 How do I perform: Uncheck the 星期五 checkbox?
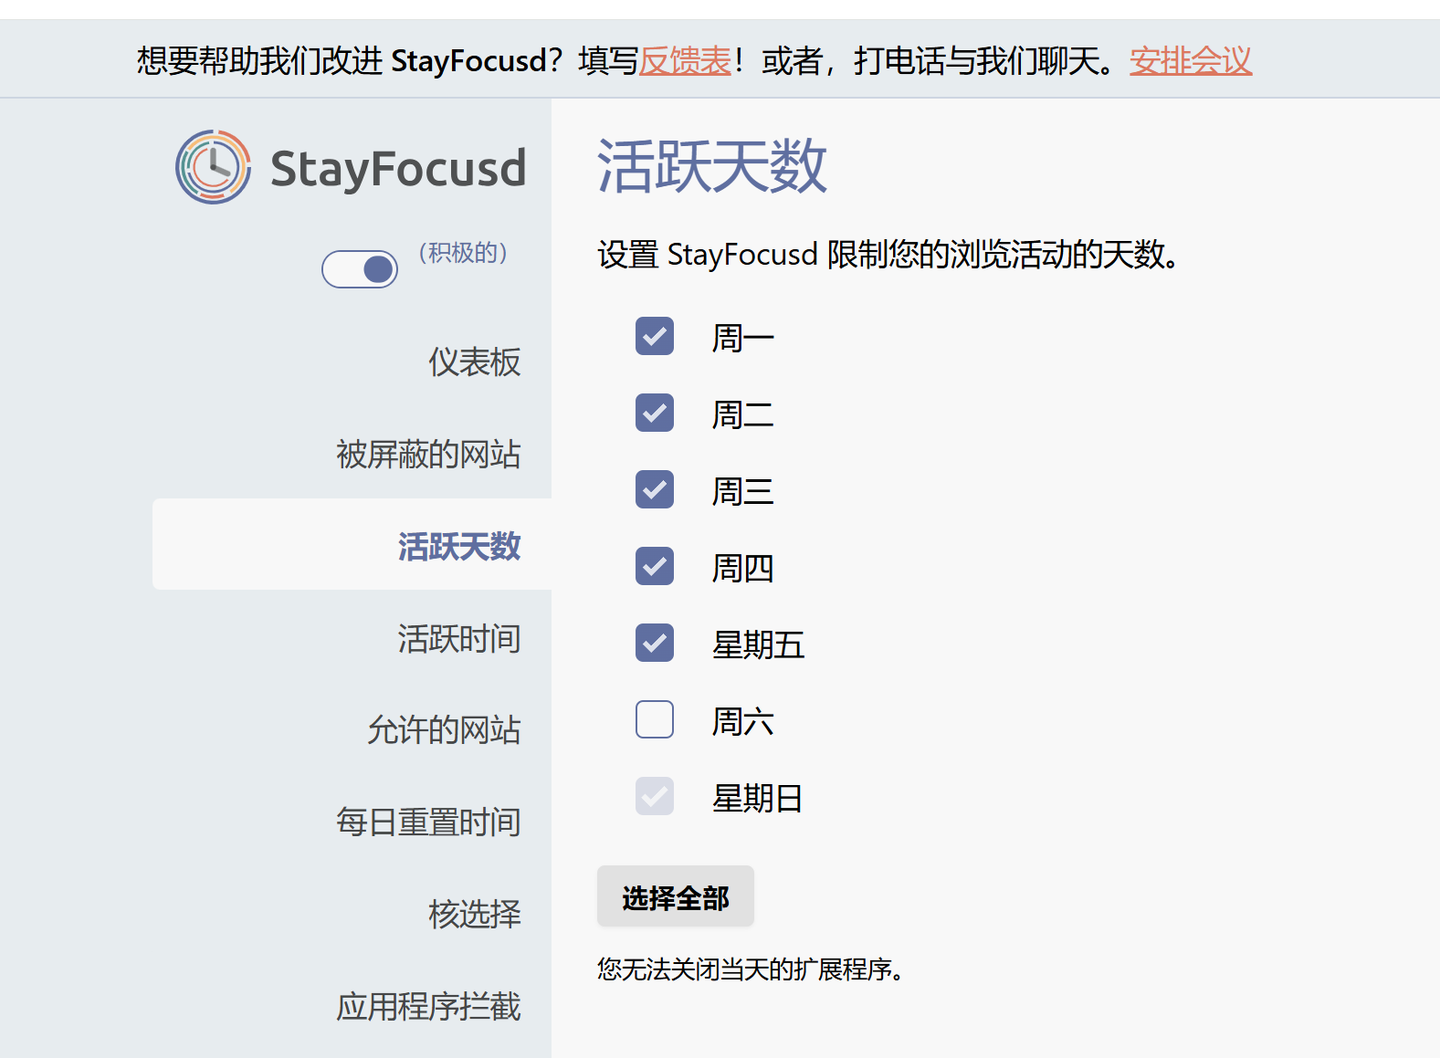[655, 643]
